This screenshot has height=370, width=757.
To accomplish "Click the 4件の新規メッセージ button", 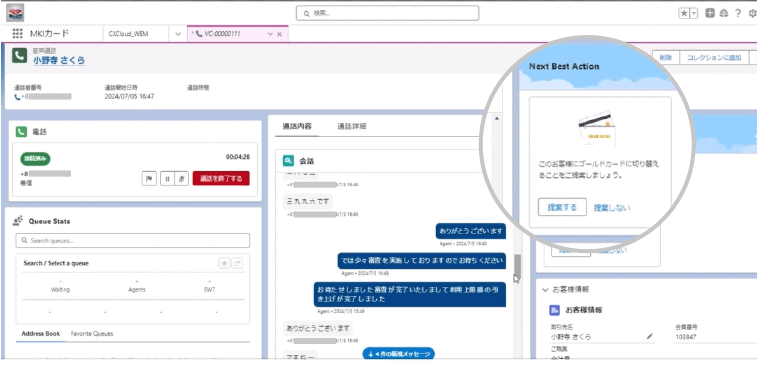I will tap(398, 354).
